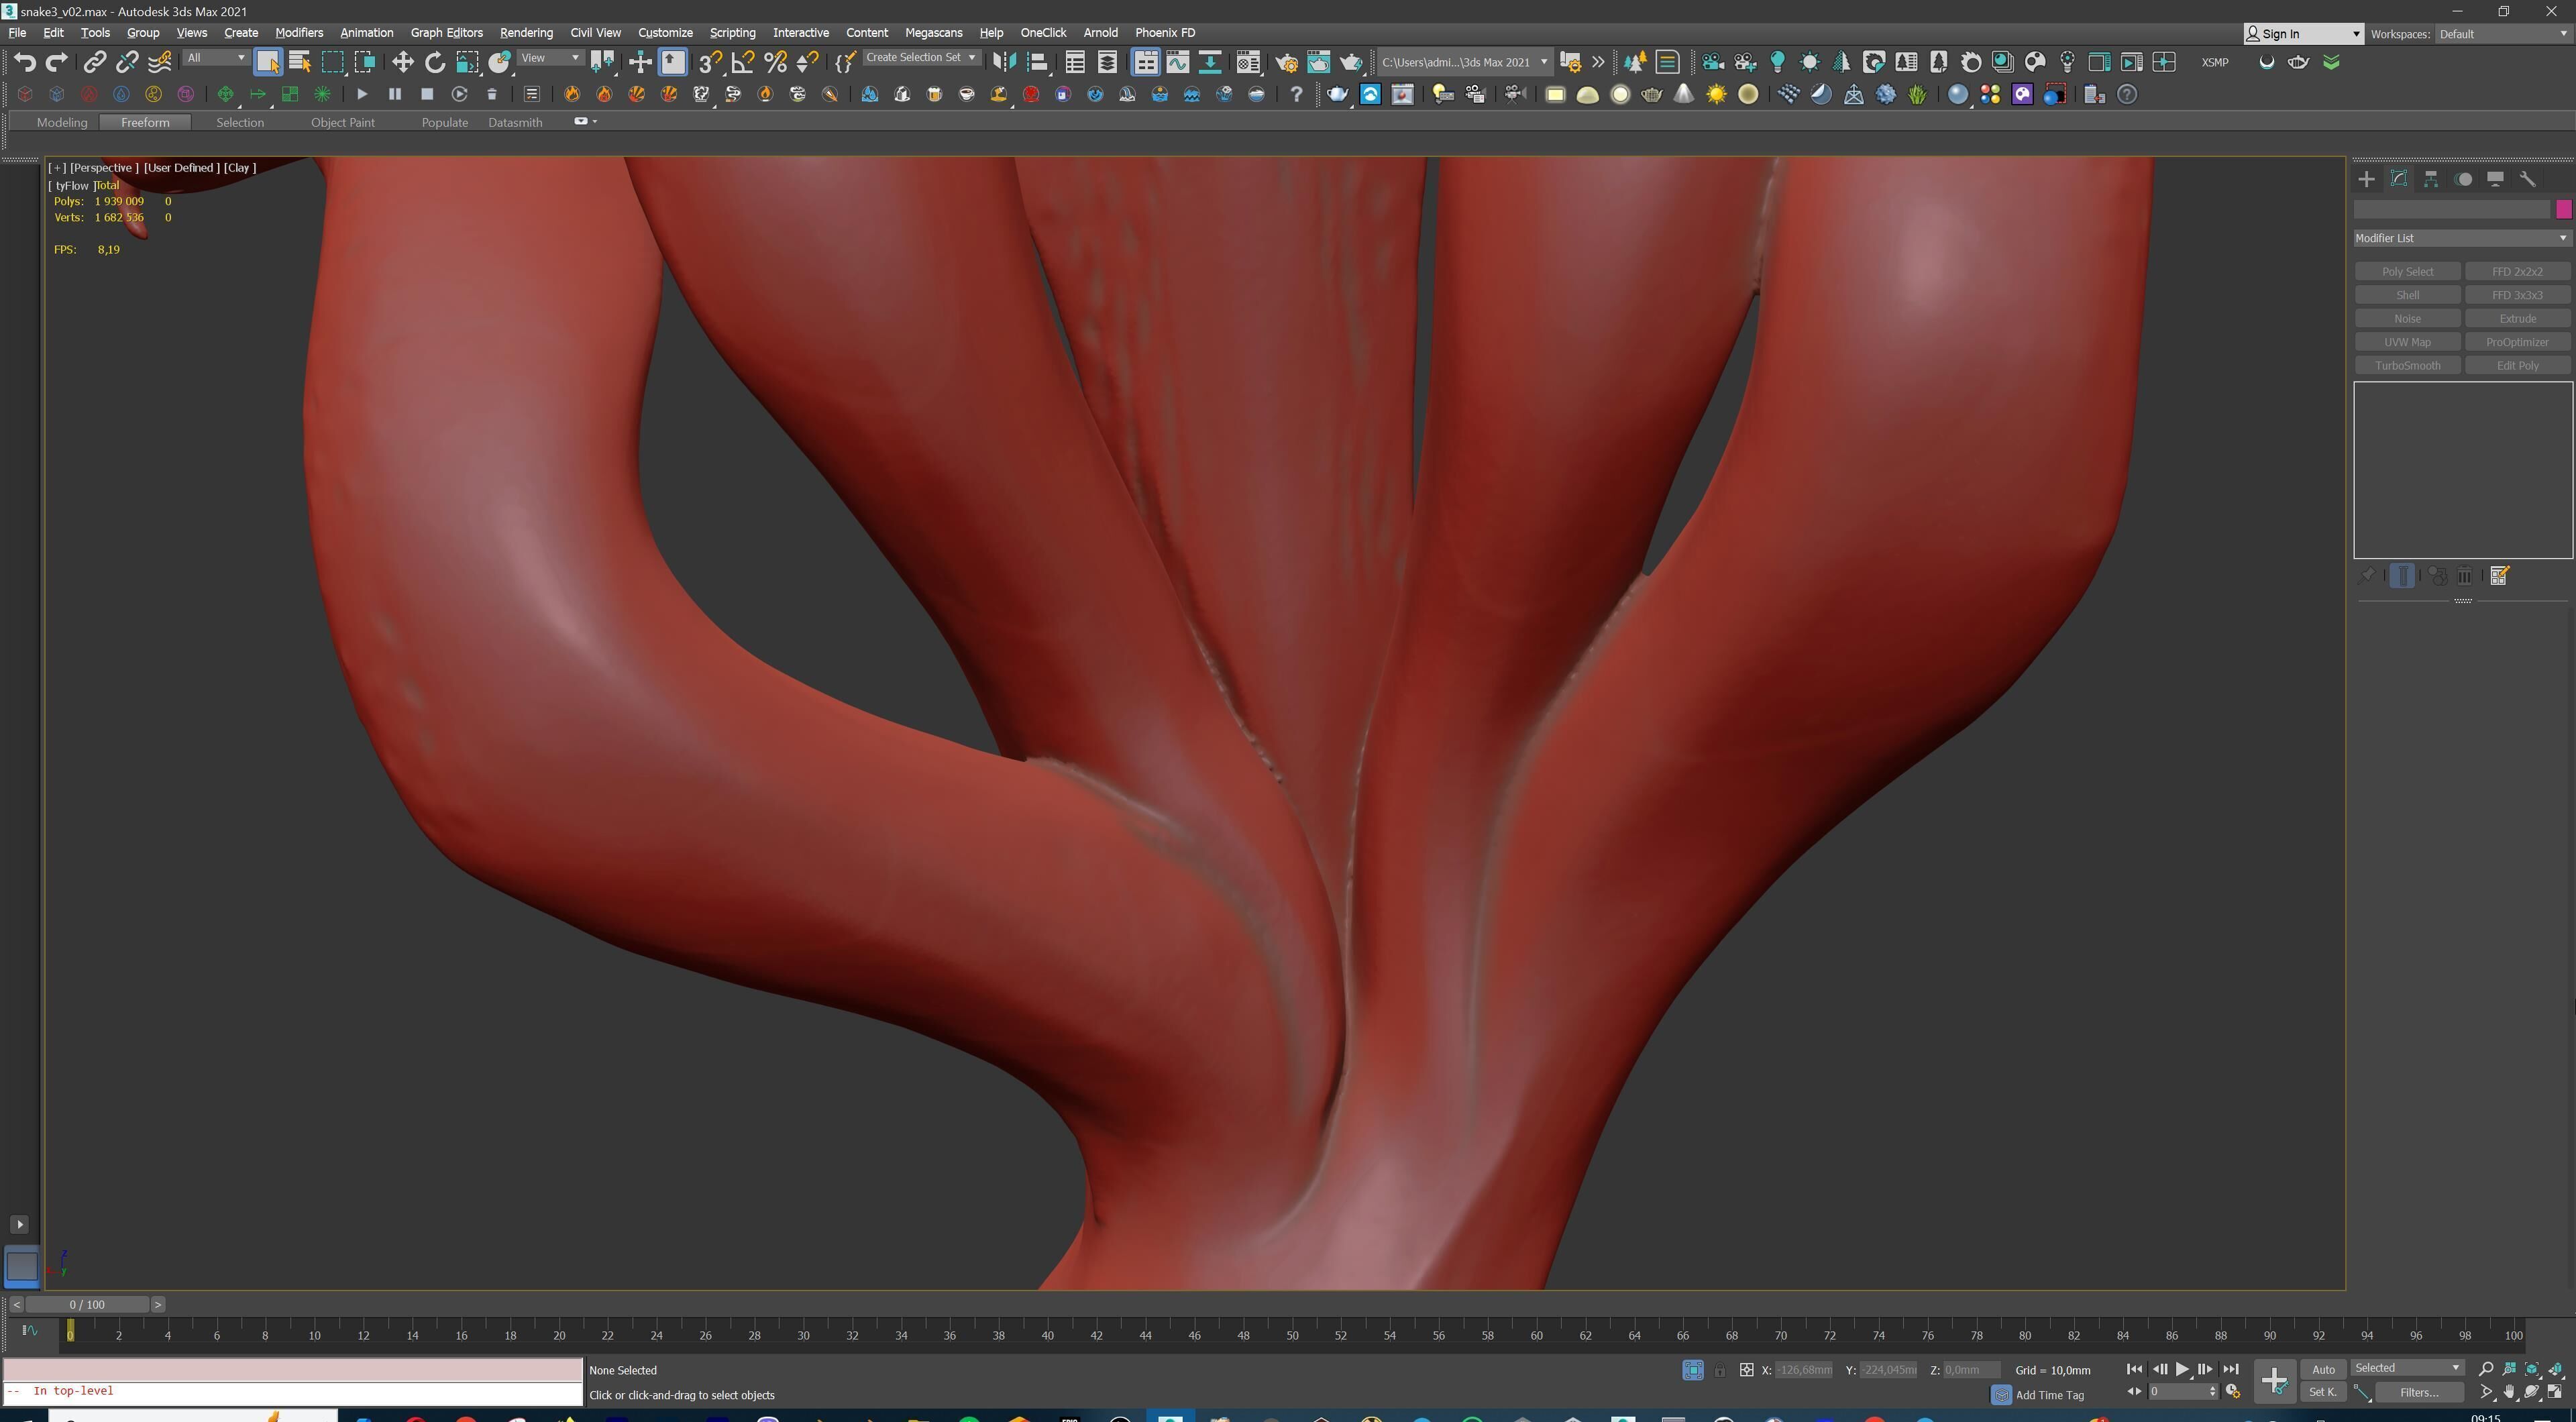Click the Mirror tool icon
Image resolution: width=2576 pixels, height=1422 pixels.
click(1004, 62)
